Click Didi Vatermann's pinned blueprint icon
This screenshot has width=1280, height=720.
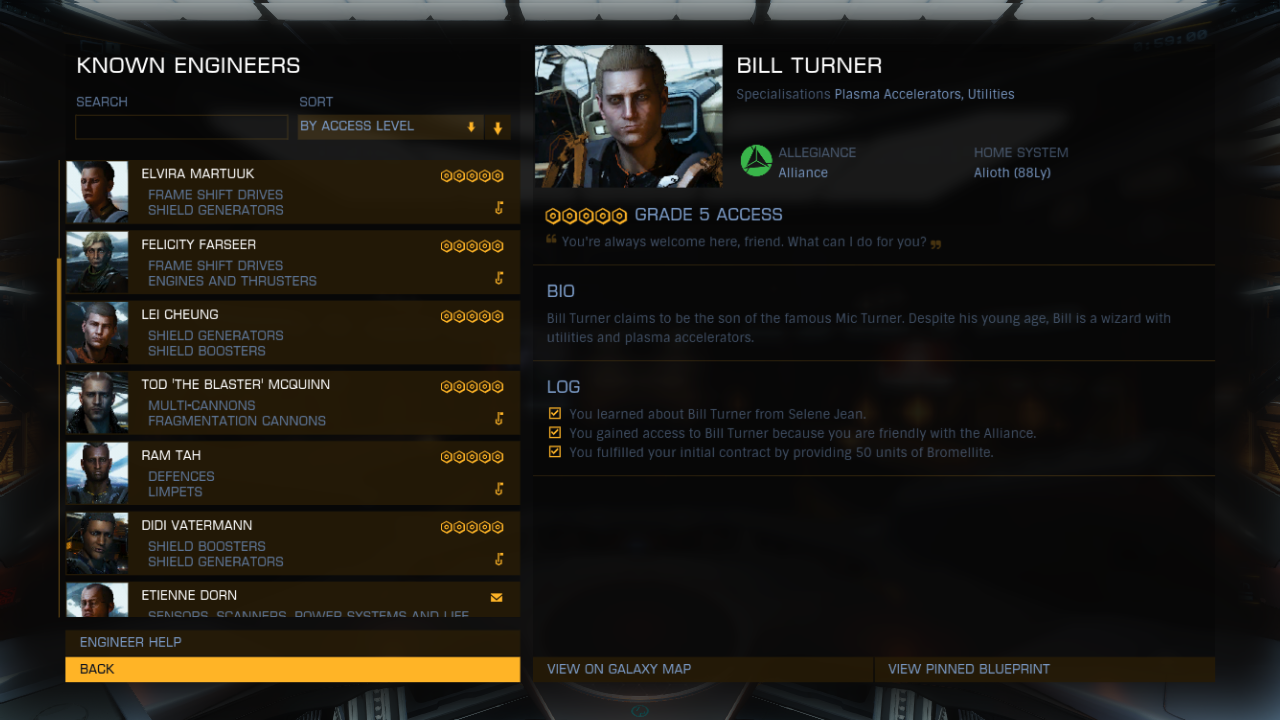[x=499, y=559]
